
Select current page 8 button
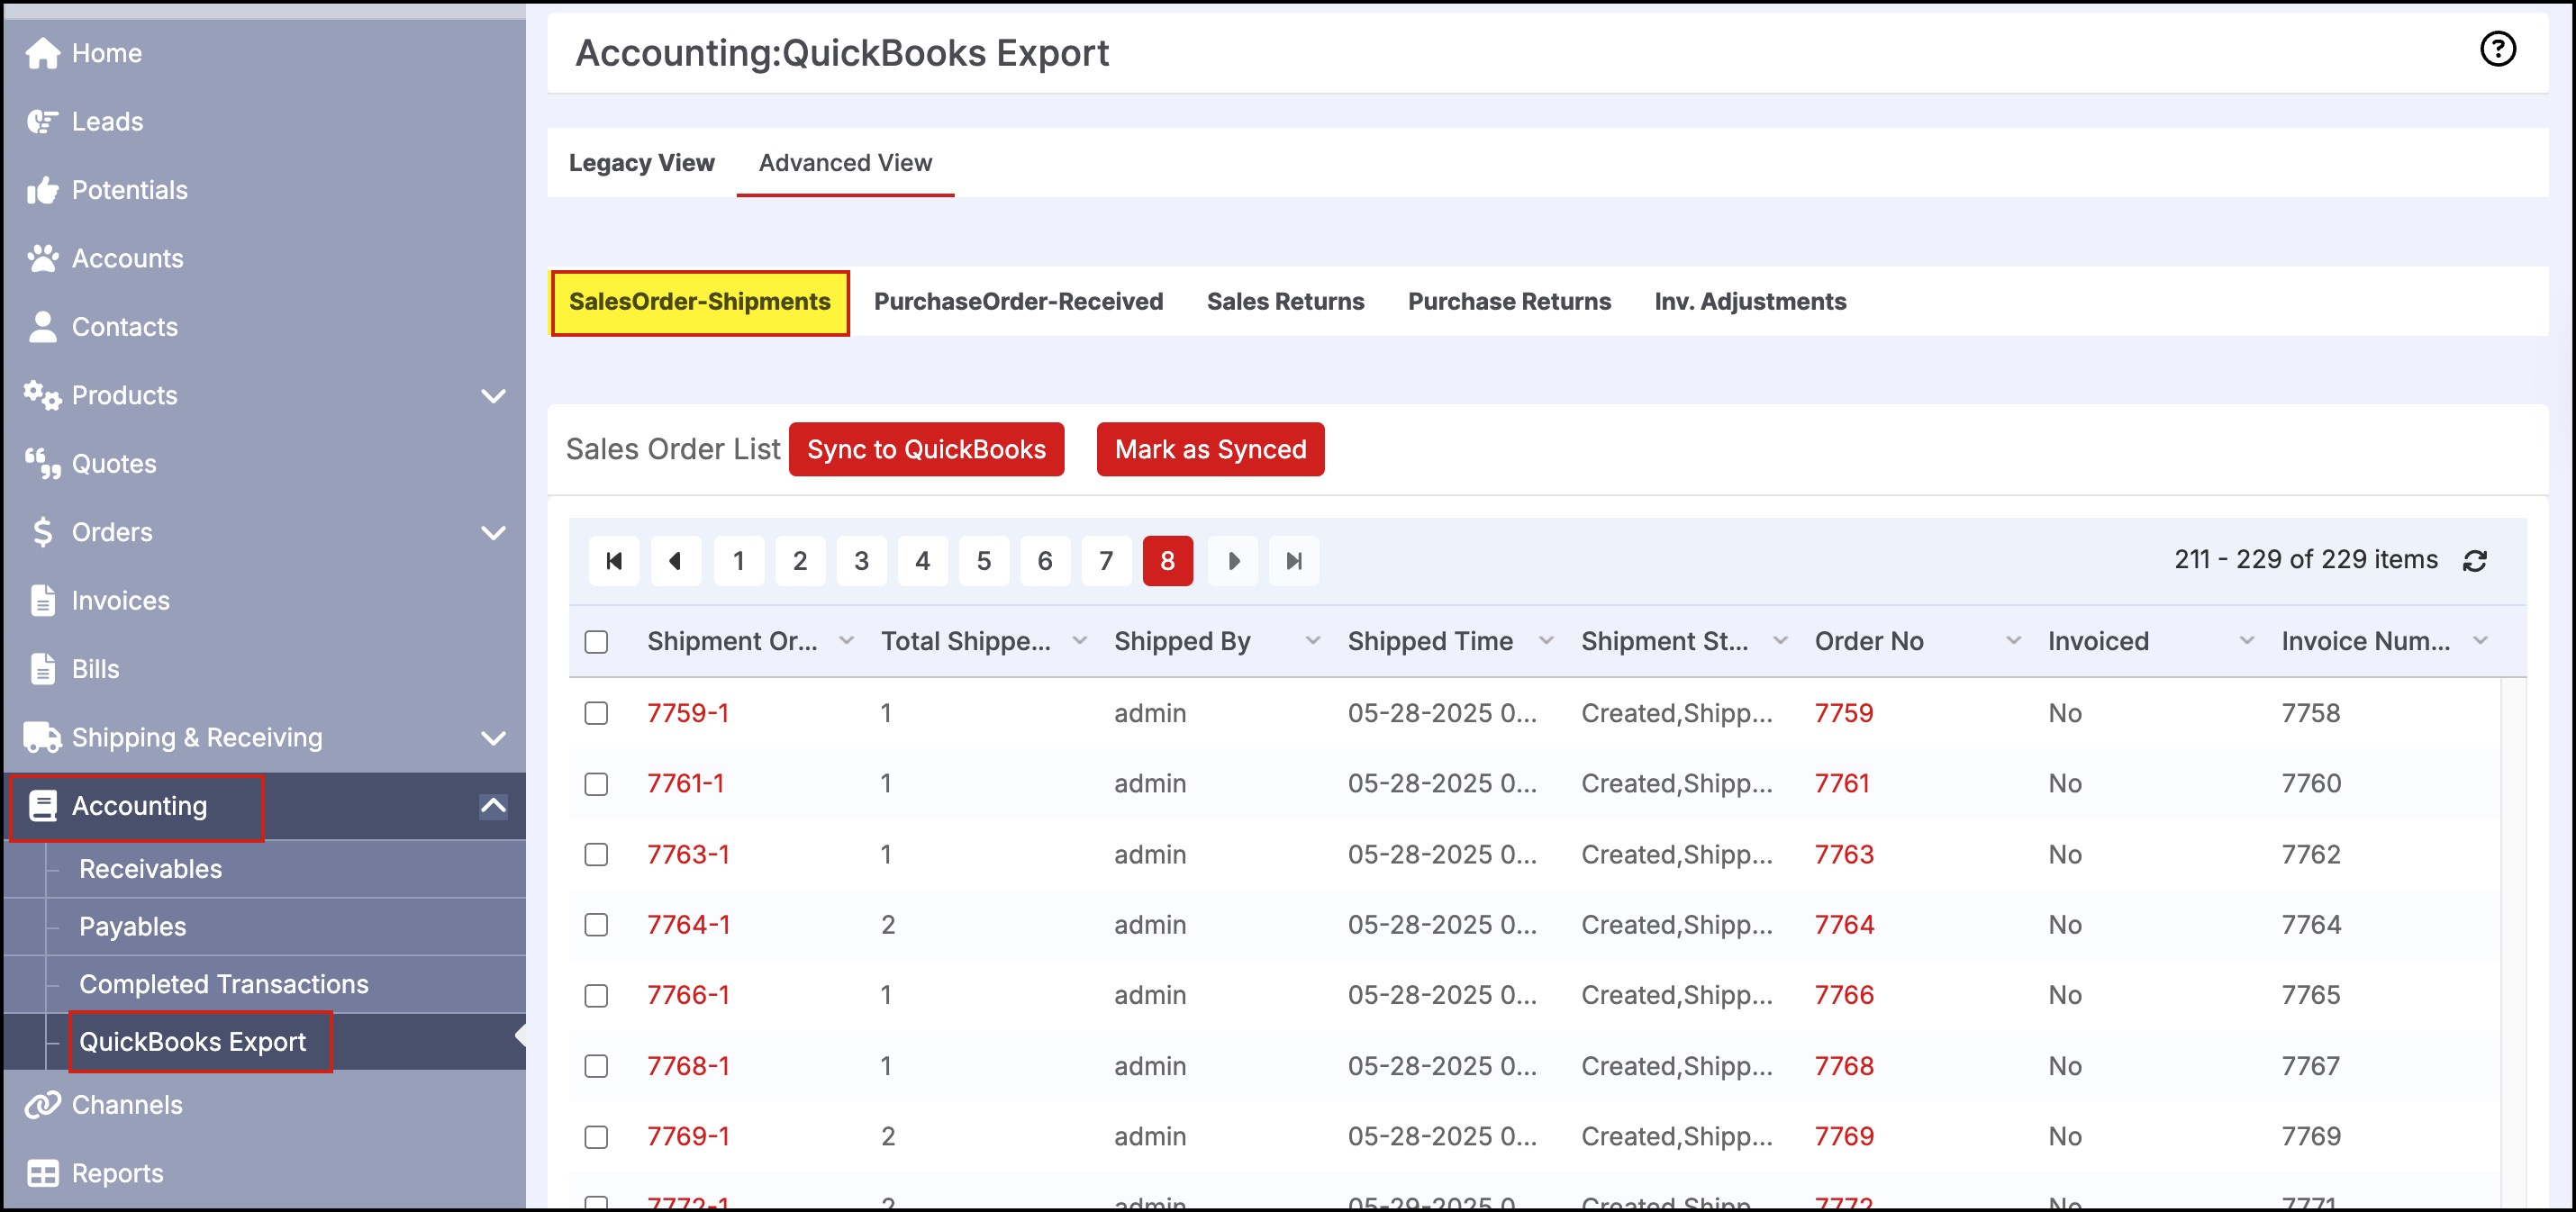click(1167, 561)
